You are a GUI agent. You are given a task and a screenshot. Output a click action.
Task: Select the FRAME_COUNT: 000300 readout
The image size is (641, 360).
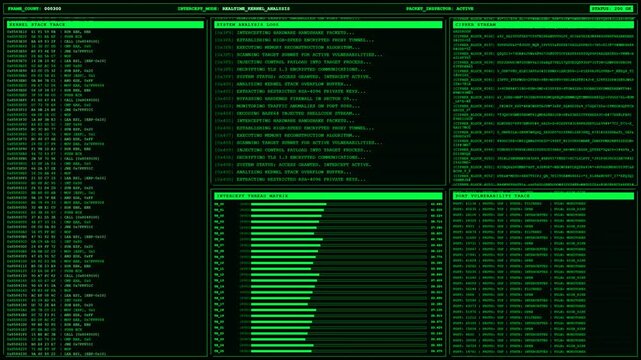click(x=34, y=9)
